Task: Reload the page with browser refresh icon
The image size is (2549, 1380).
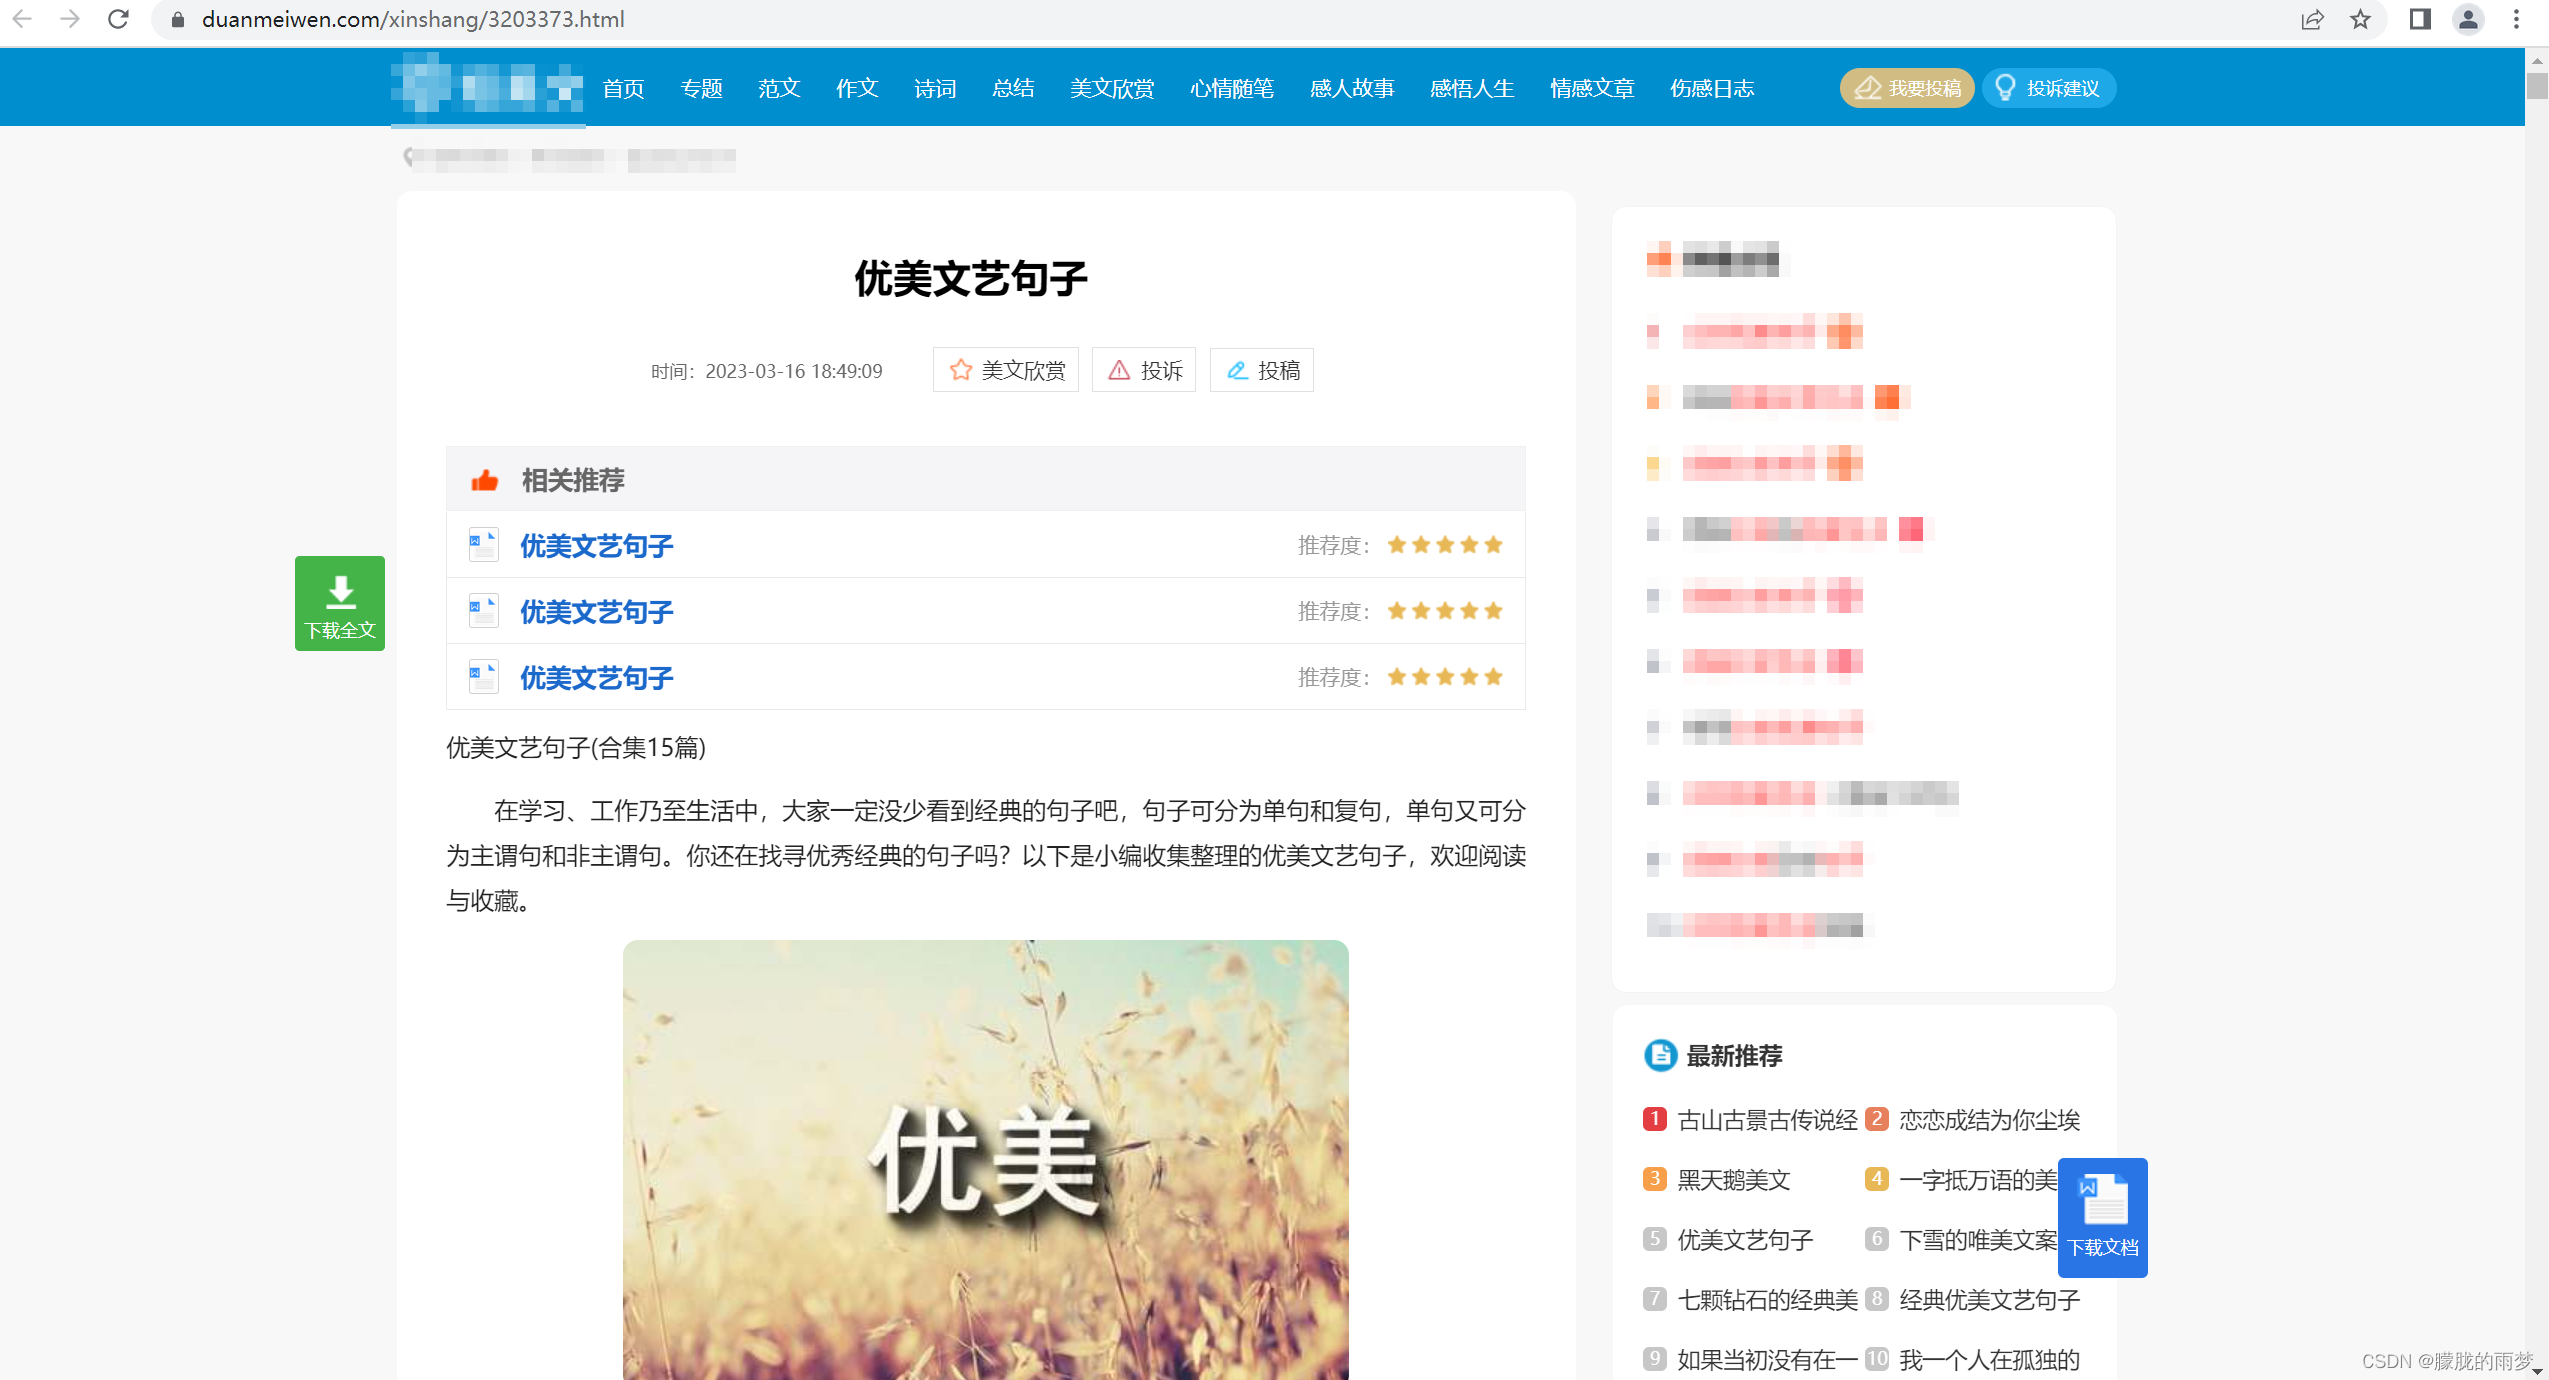Action: coord(118,19)
